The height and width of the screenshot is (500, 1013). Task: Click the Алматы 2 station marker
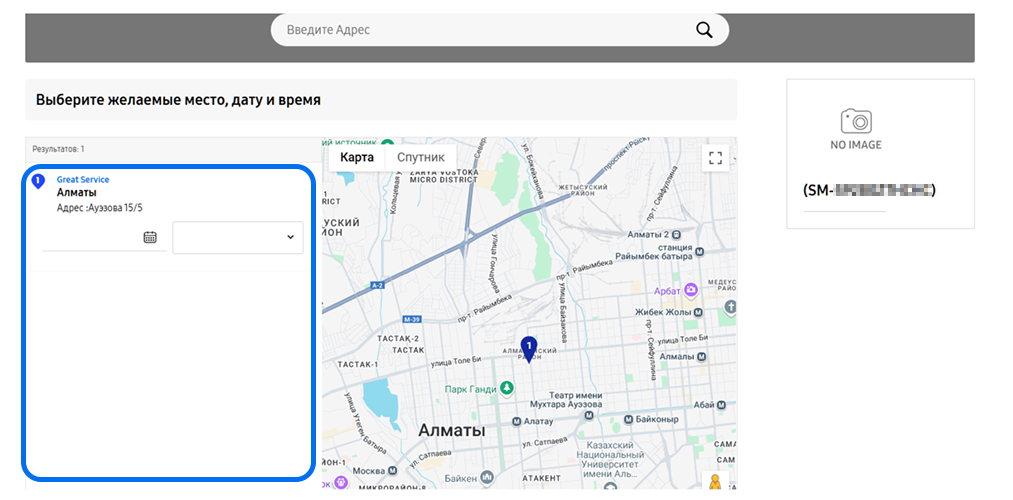tap(676, 234)
